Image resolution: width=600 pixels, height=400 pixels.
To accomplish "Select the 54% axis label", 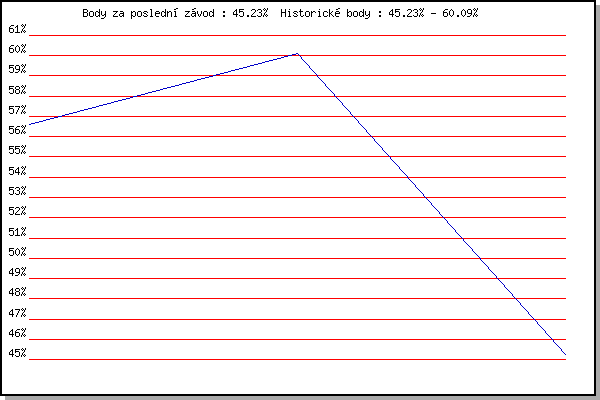I will point(17,171).
